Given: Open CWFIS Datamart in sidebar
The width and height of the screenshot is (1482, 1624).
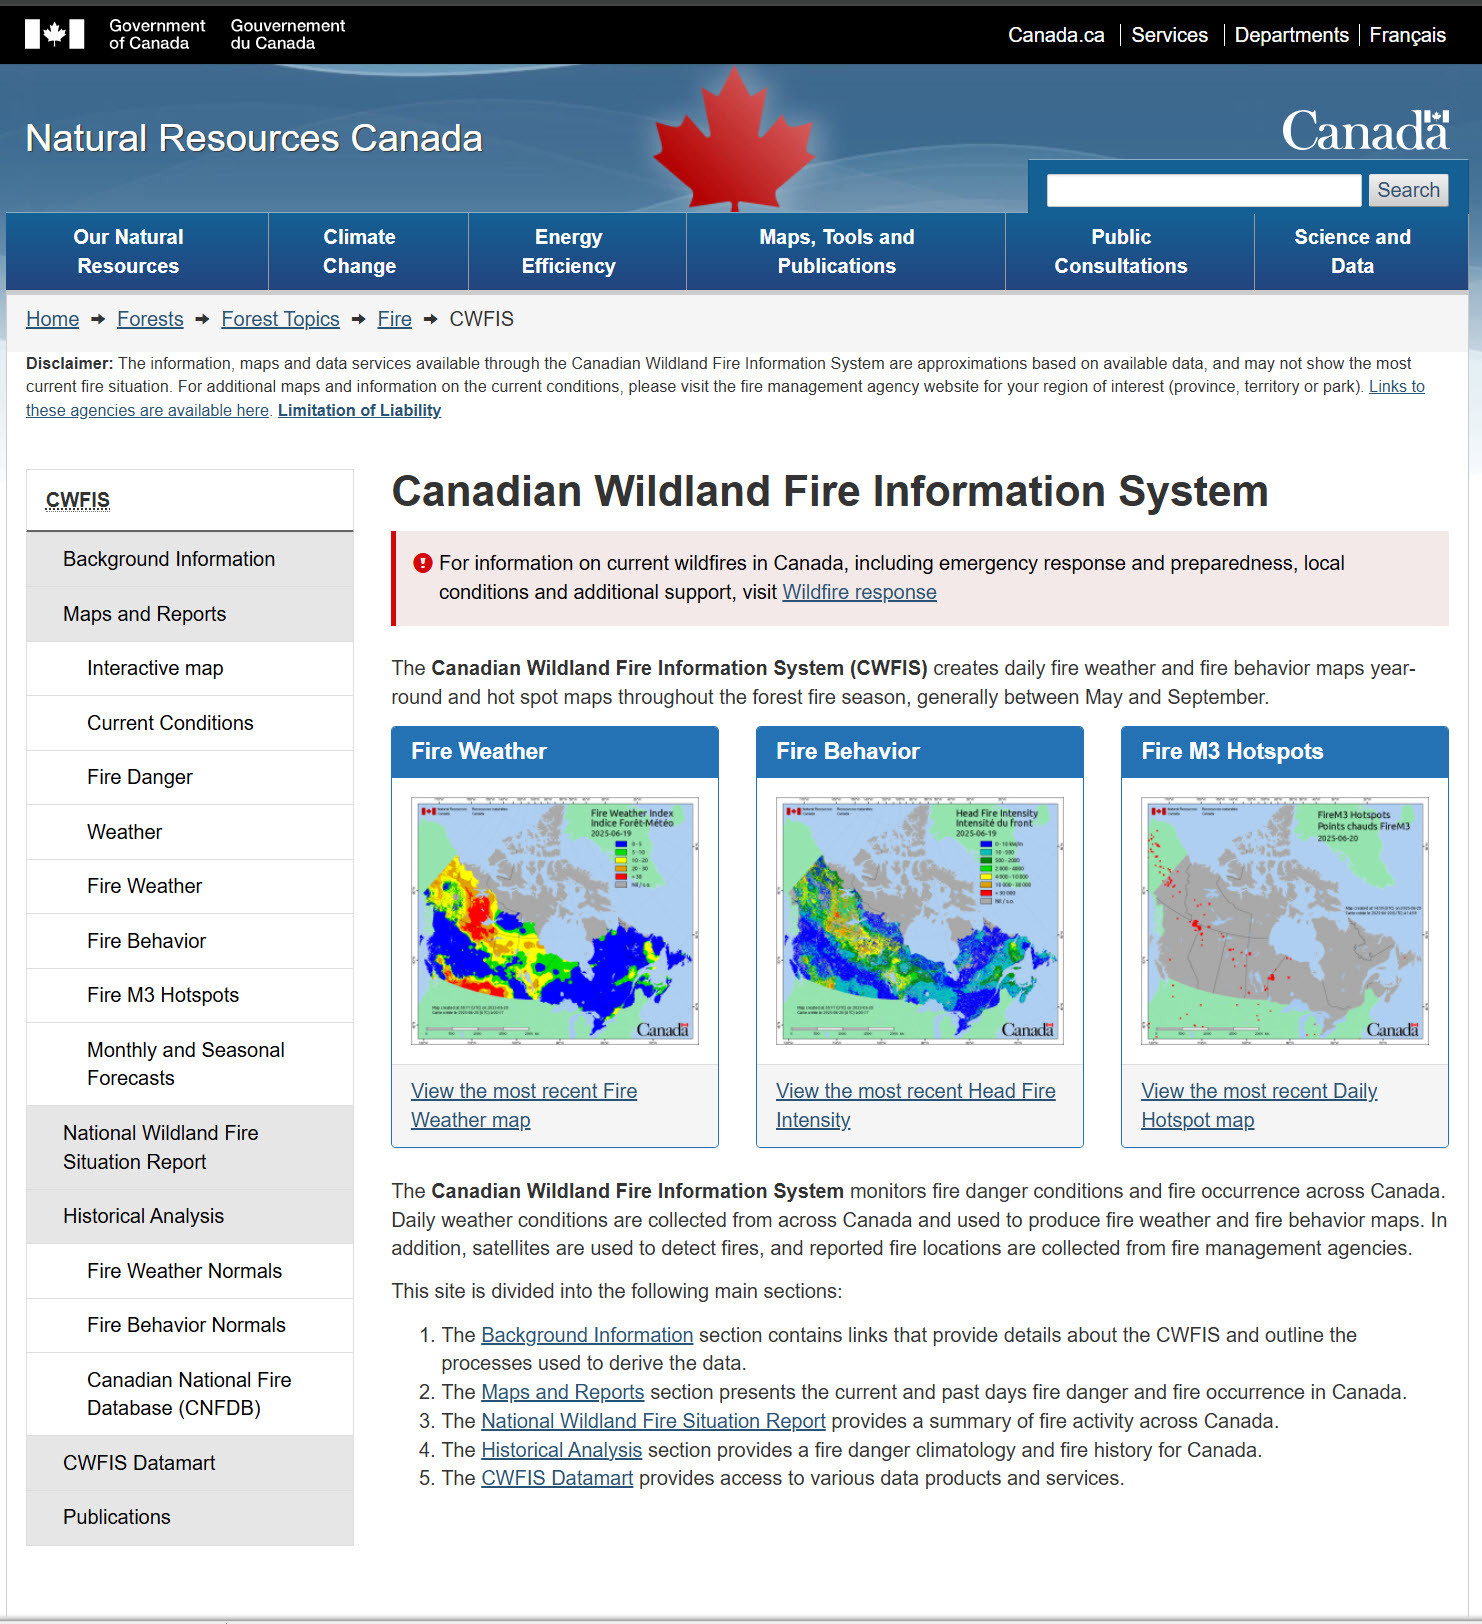Looking at the screenshot, I should (190, 1463).
